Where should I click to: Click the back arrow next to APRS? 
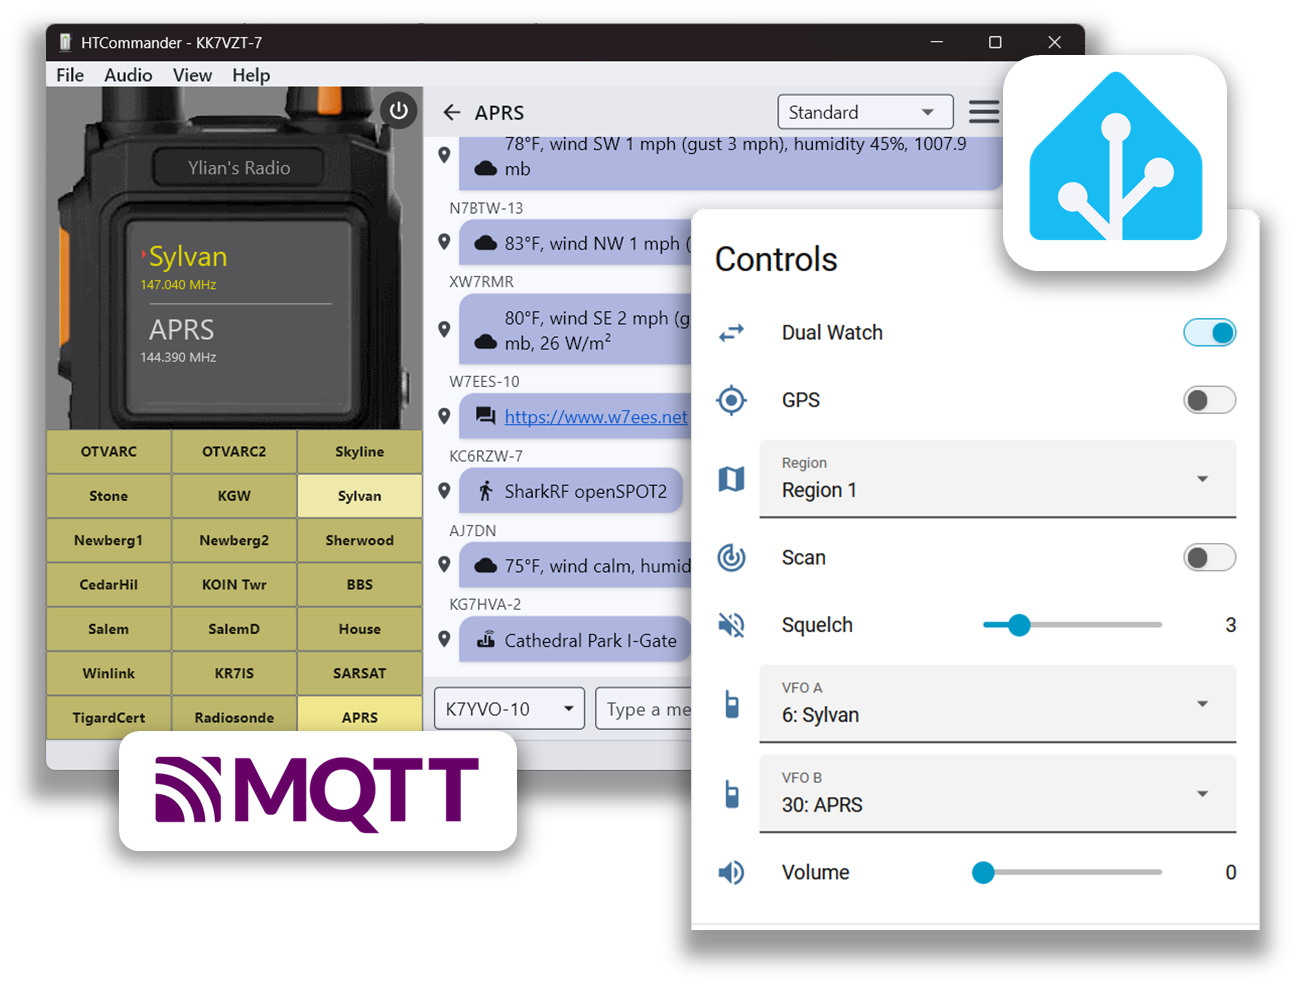click(452, 112)
